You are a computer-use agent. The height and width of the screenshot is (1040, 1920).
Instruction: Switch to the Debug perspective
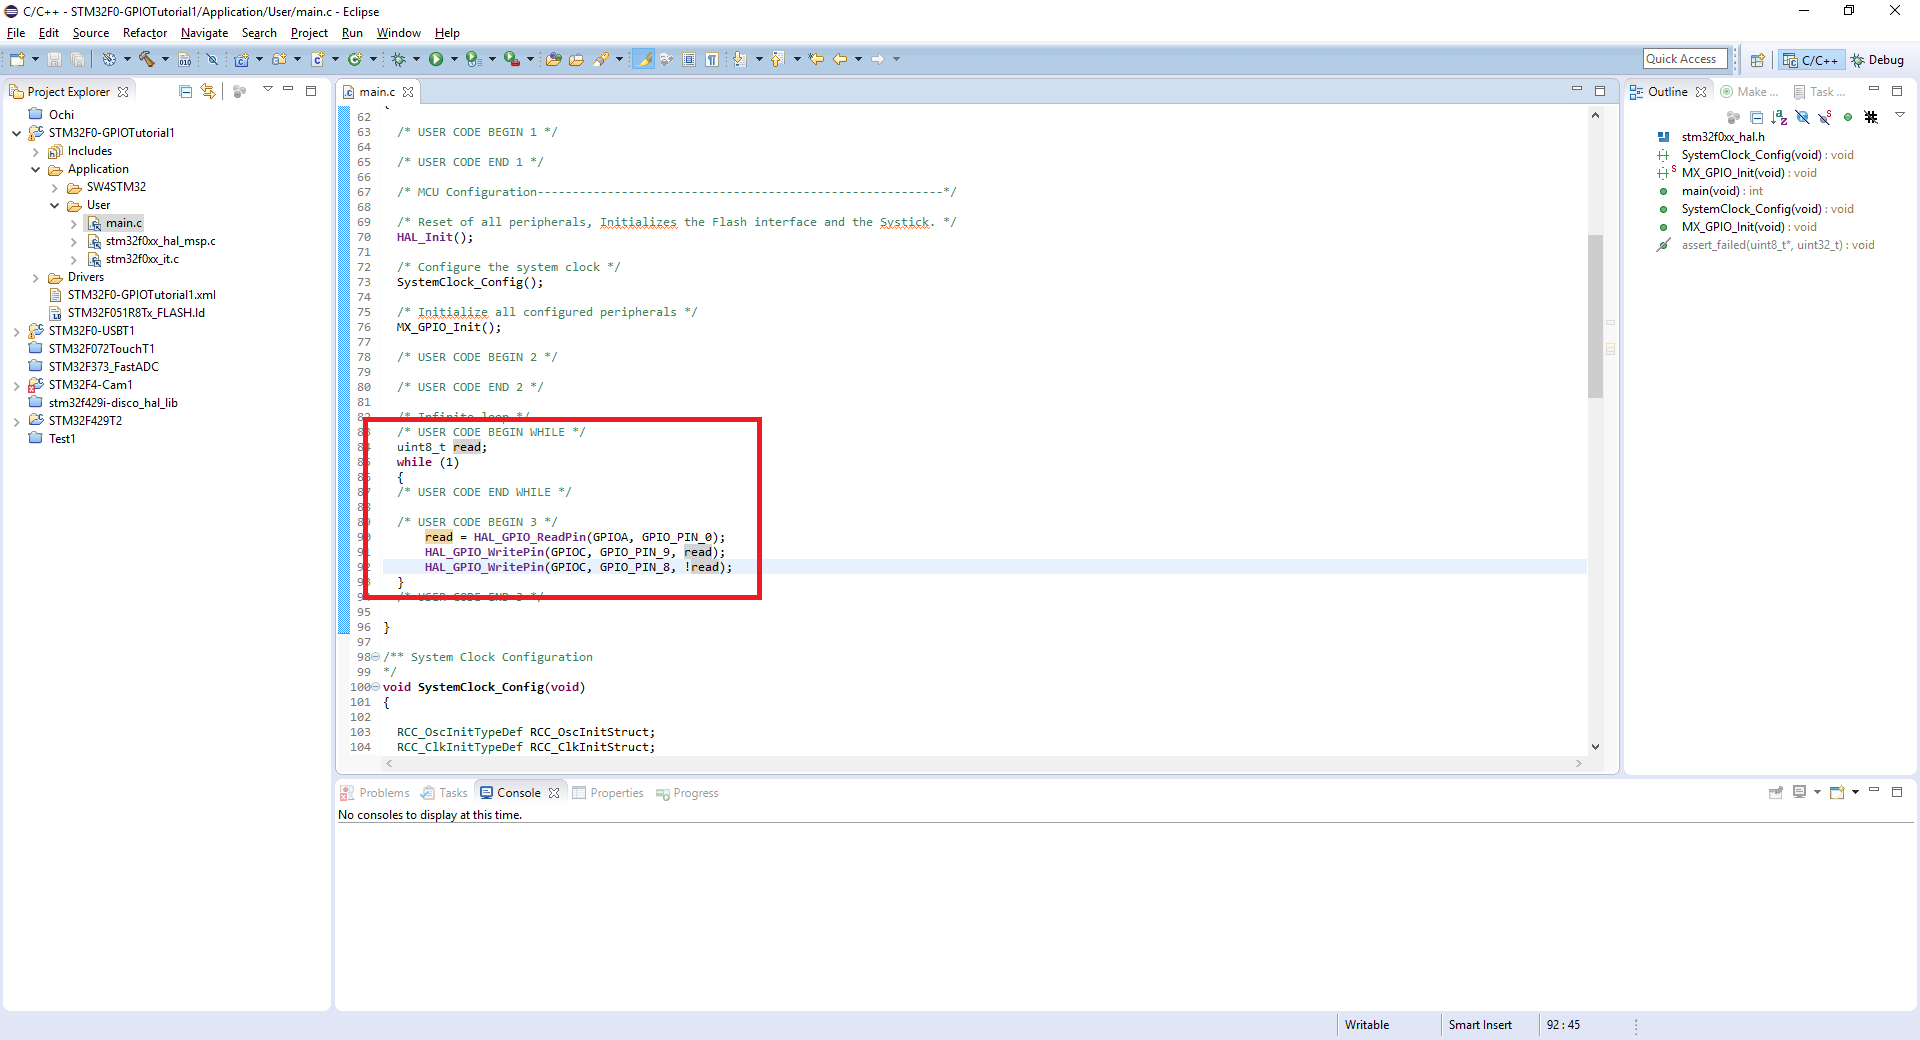pos(1877,60)
